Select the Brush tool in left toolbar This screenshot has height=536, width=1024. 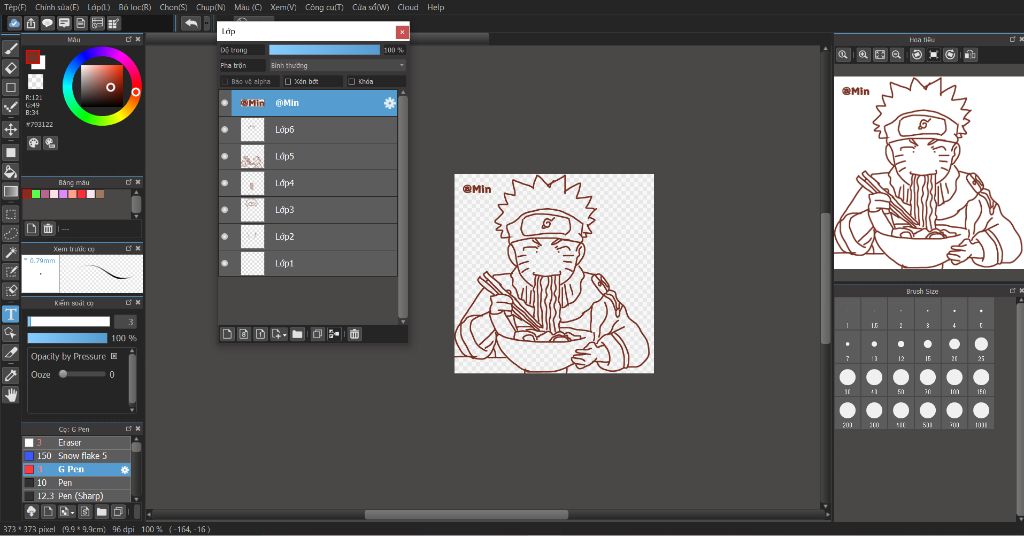tap(10, 48)
